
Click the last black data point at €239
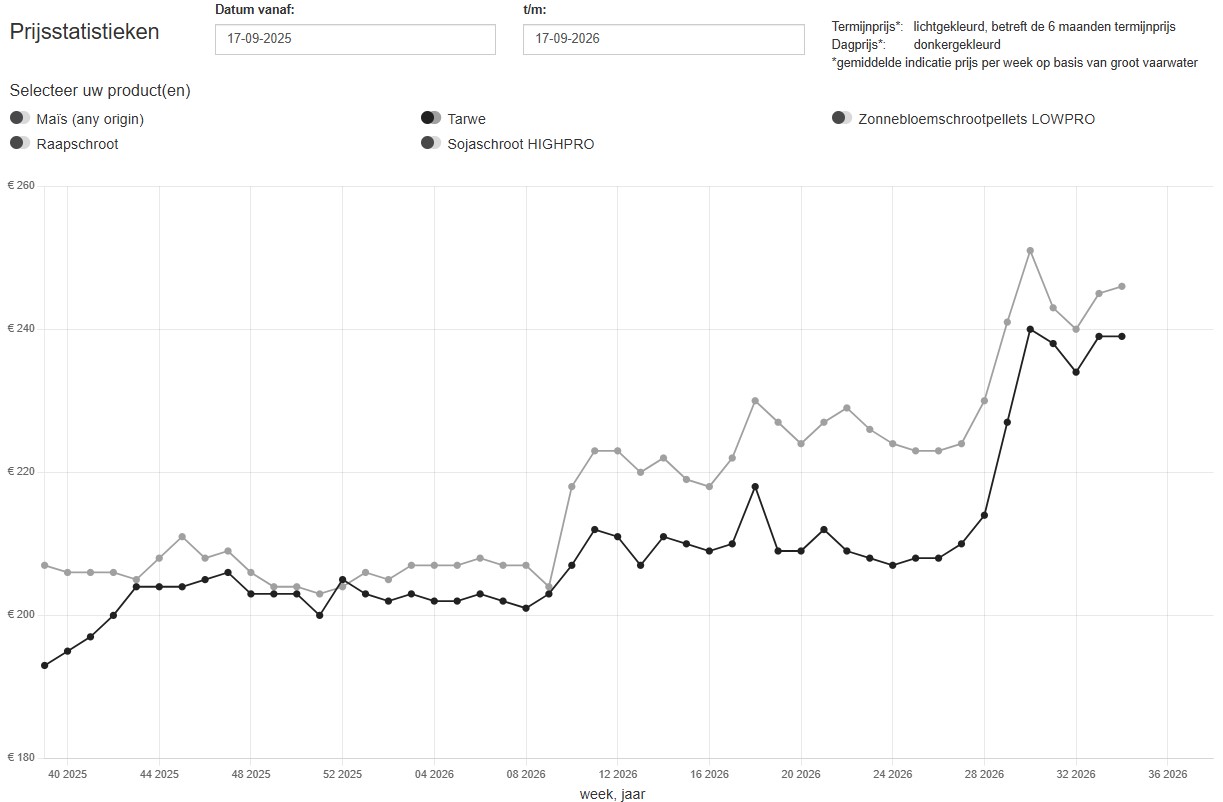point(1122,336)
